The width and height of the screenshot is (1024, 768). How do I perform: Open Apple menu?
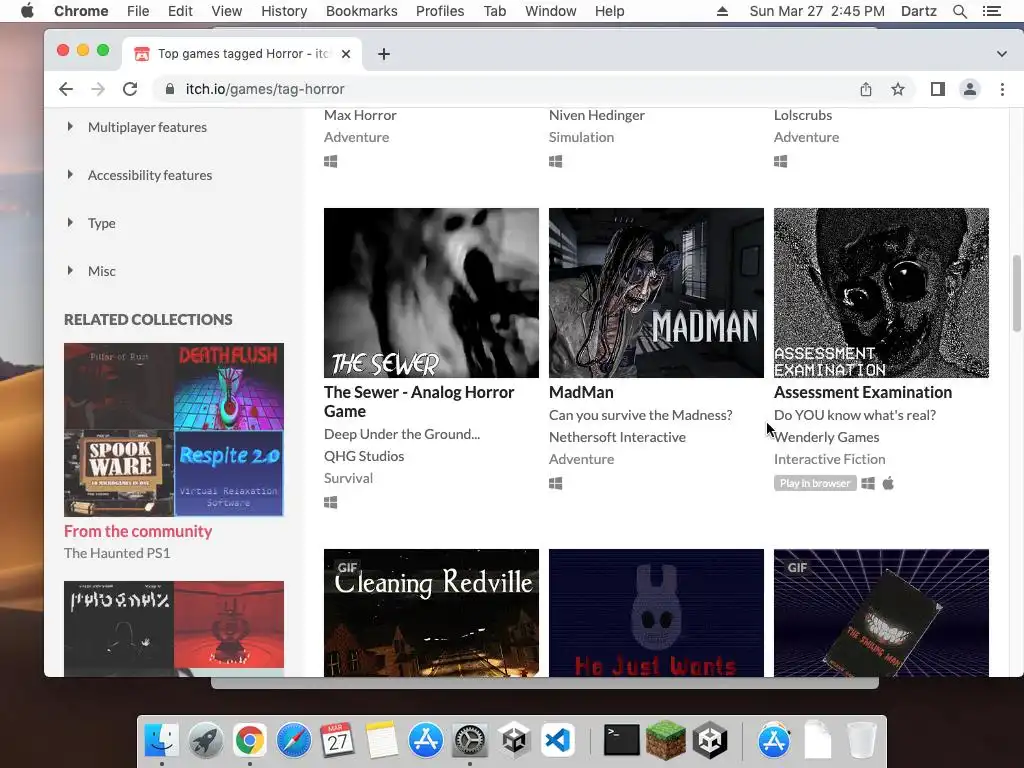click(27, 11)
